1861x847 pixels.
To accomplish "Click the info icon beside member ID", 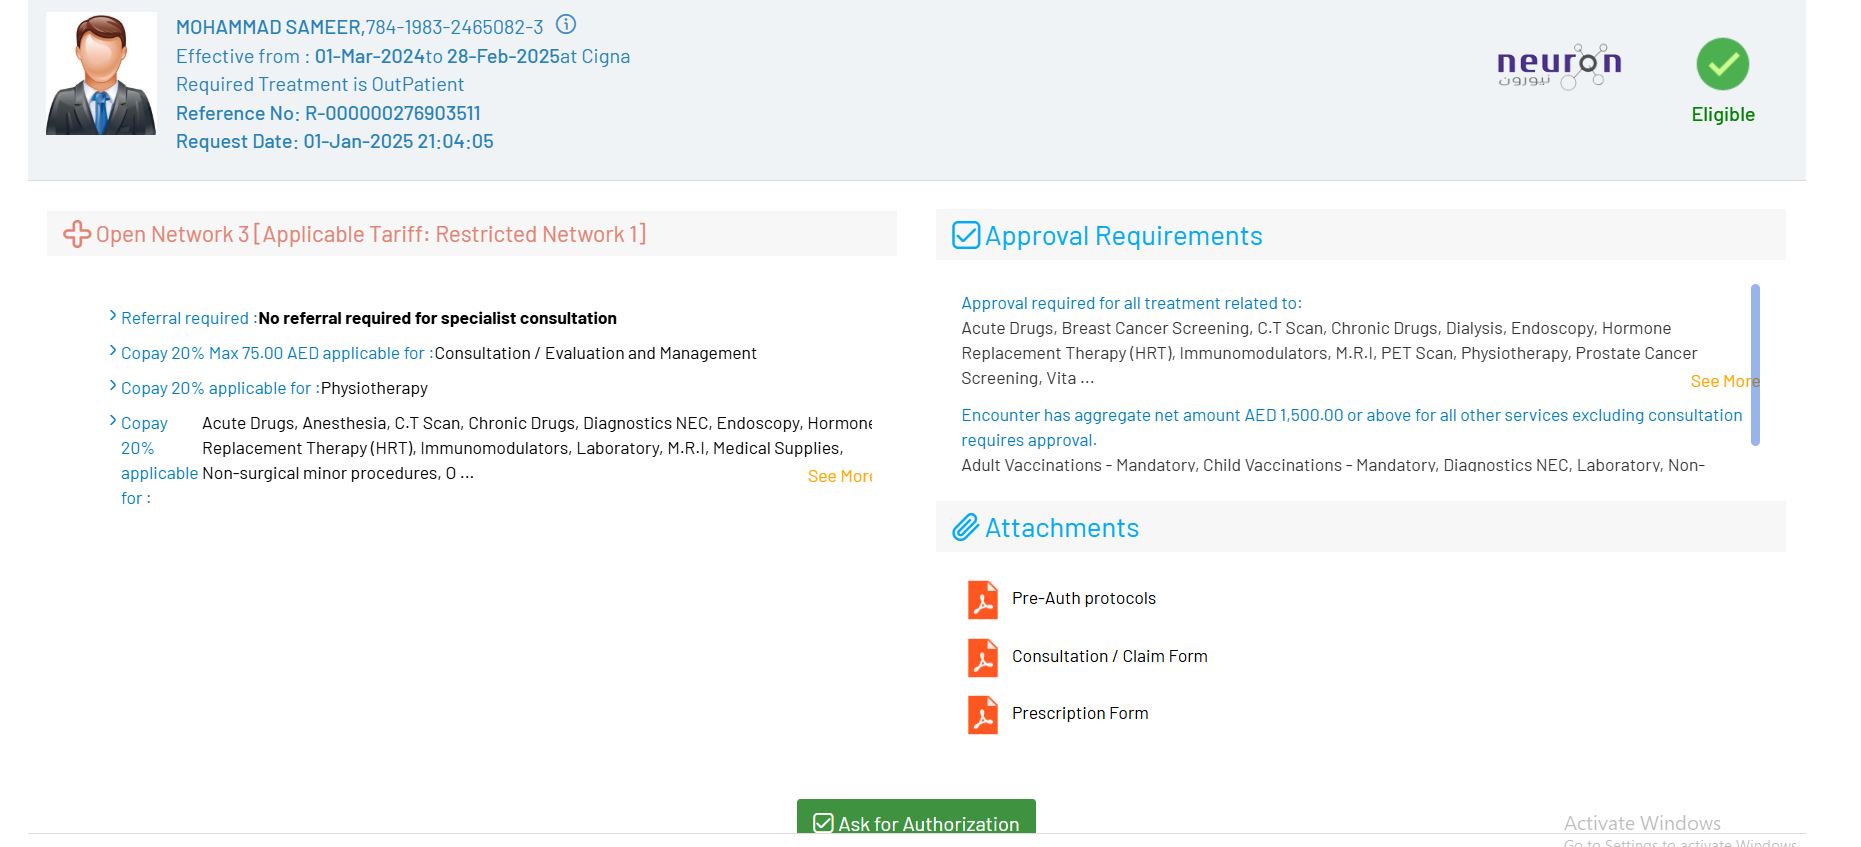I will point(566,25).
